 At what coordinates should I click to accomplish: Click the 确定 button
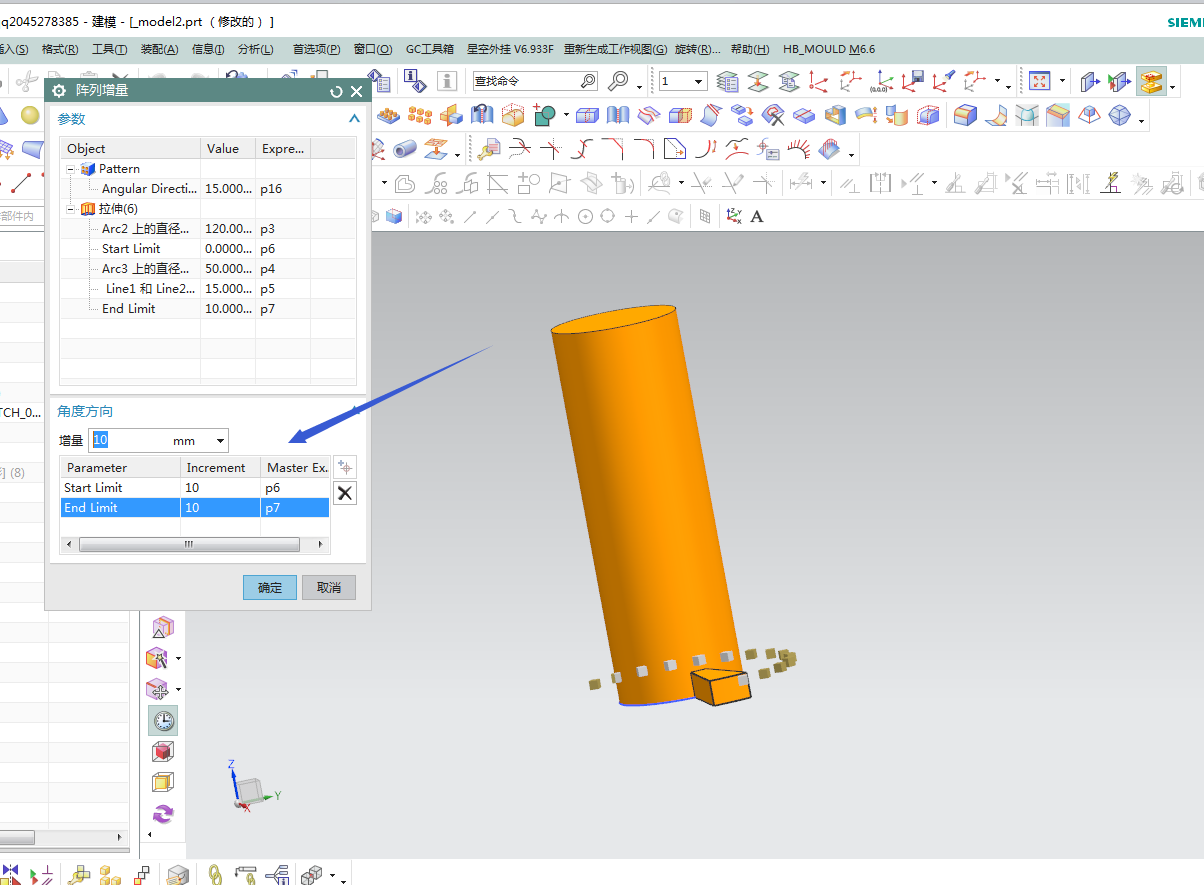(270, 587)
